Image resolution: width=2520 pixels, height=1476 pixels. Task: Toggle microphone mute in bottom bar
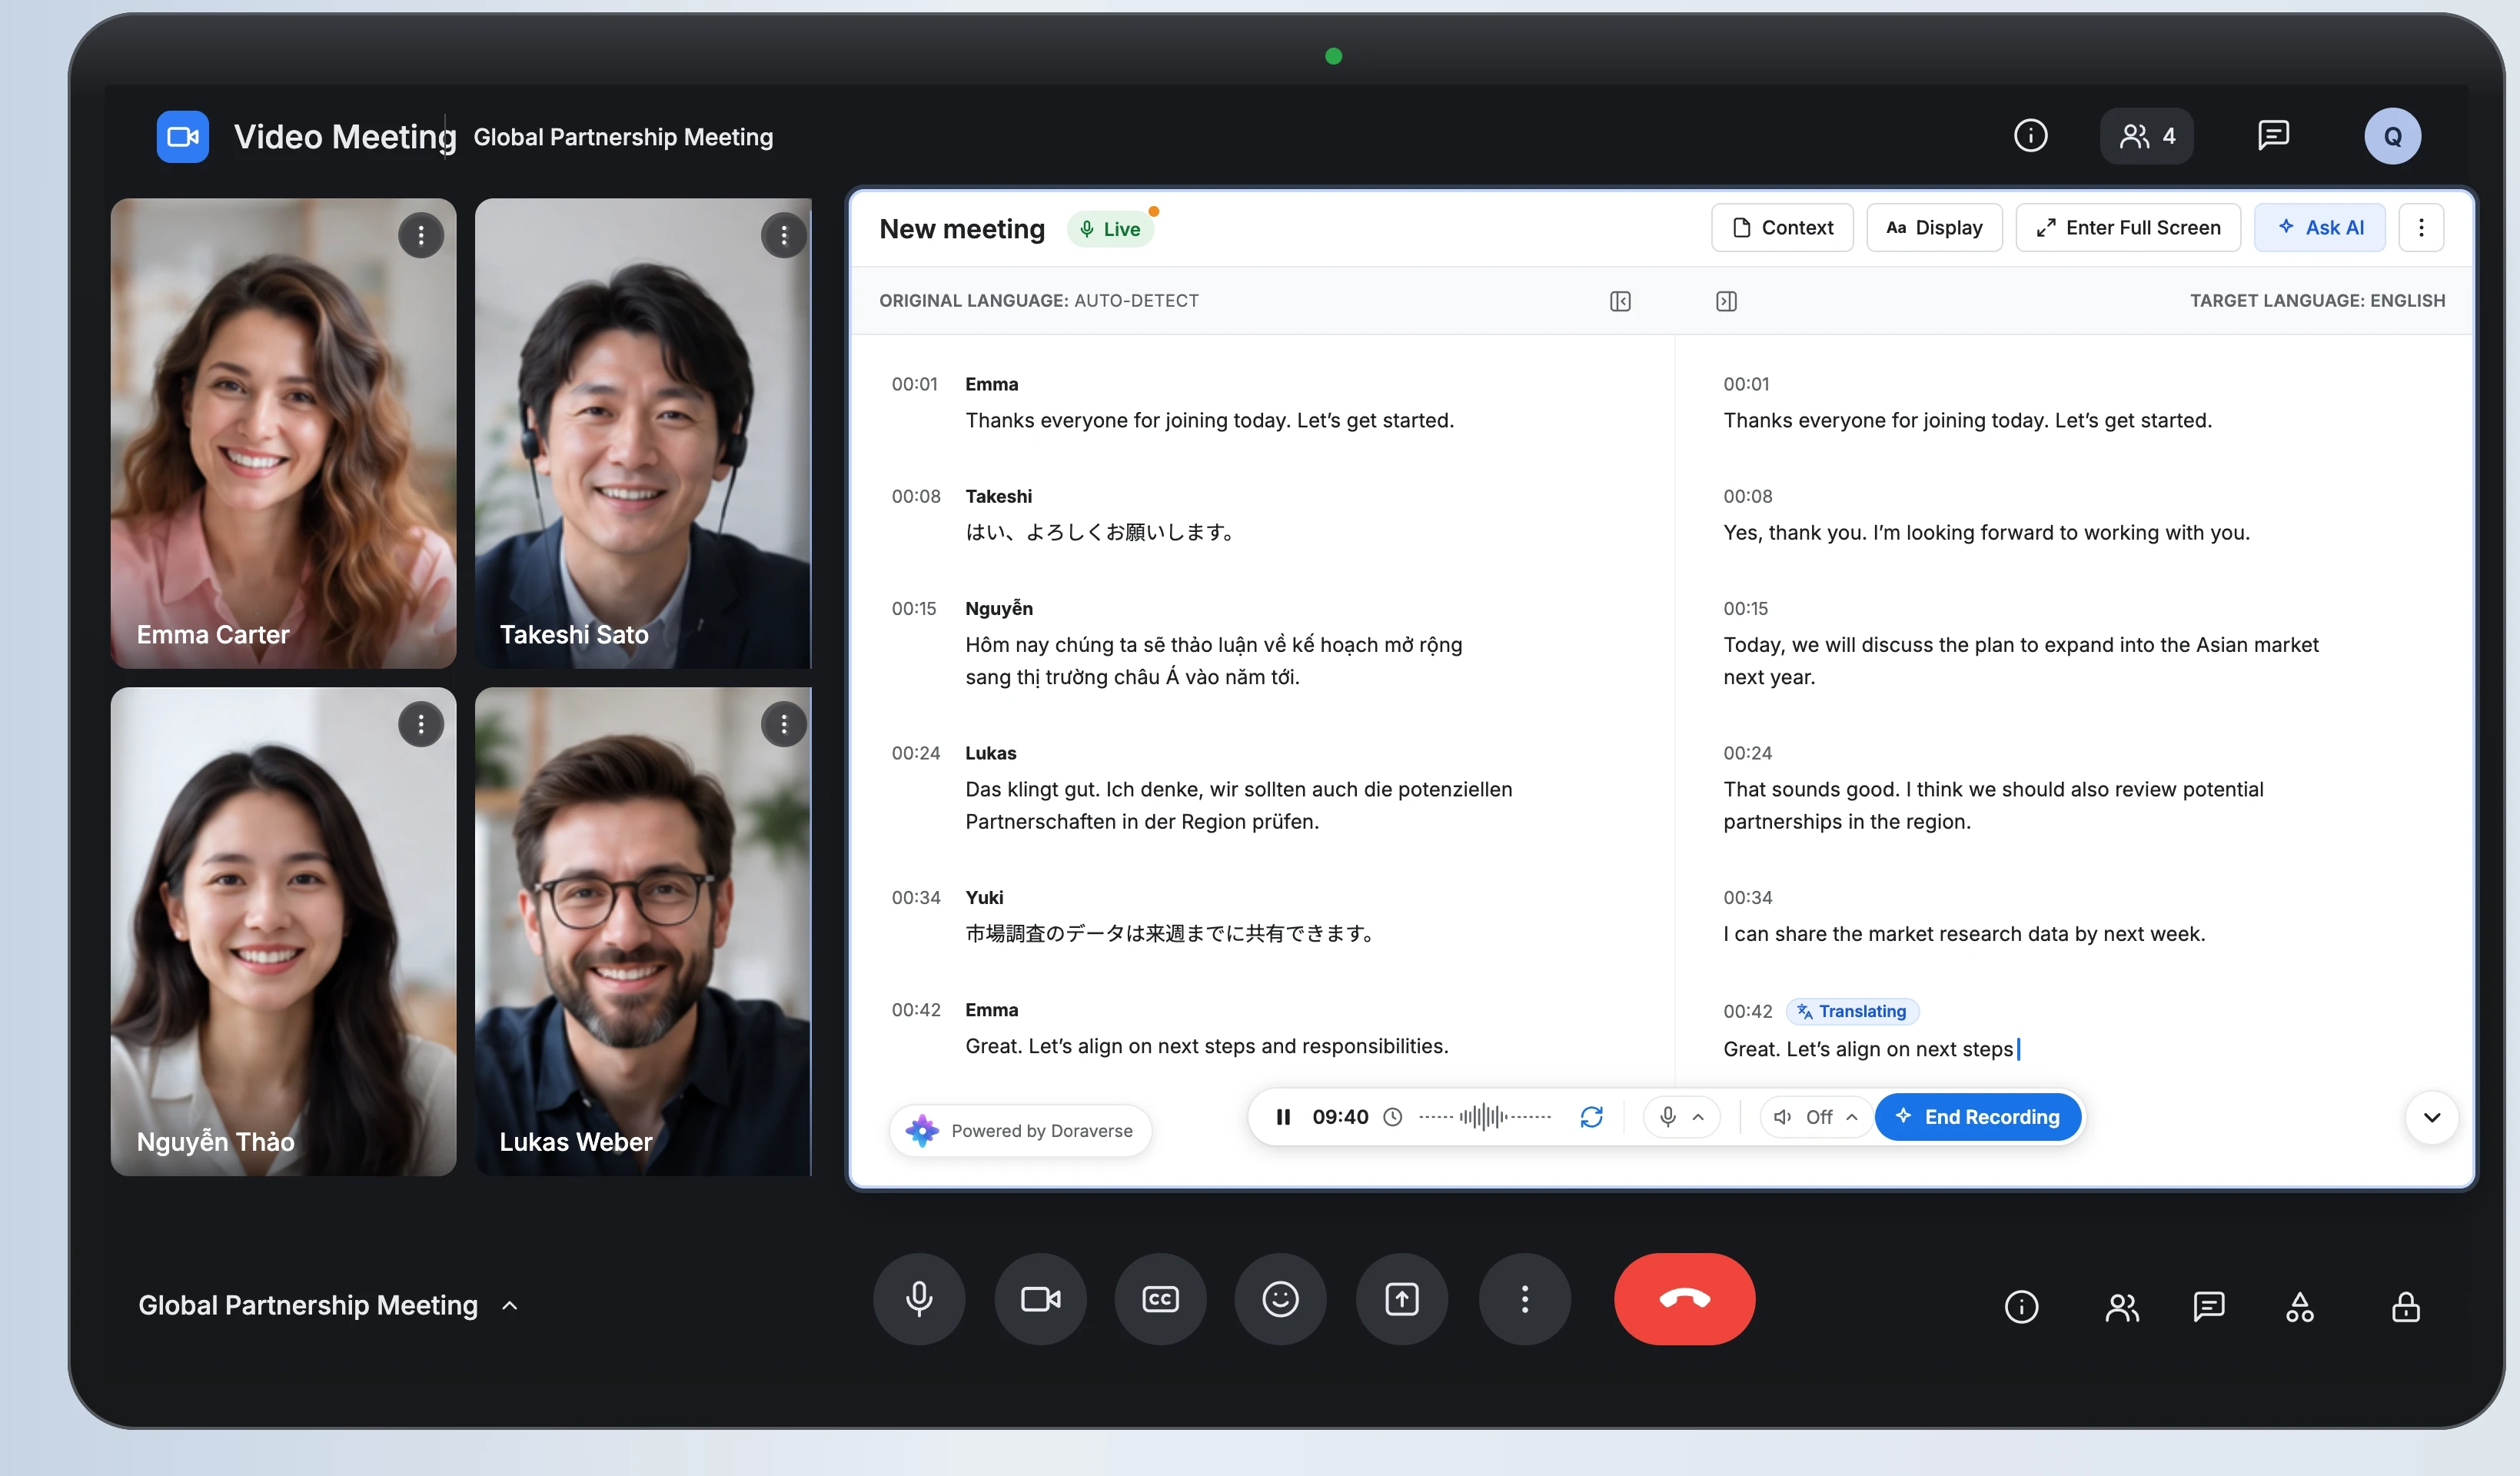pyautogui.click(x=919, y=1299)
